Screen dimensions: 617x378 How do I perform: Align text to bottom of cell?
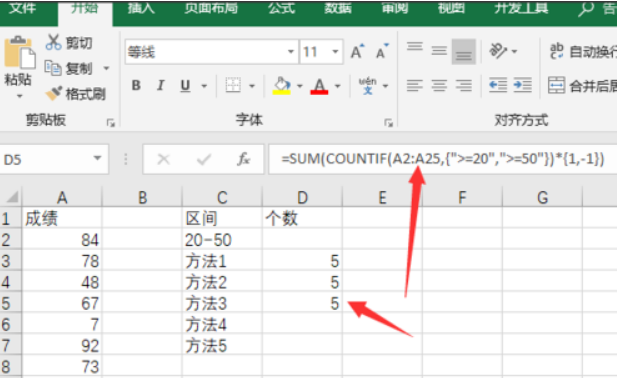tap(464, 51)
